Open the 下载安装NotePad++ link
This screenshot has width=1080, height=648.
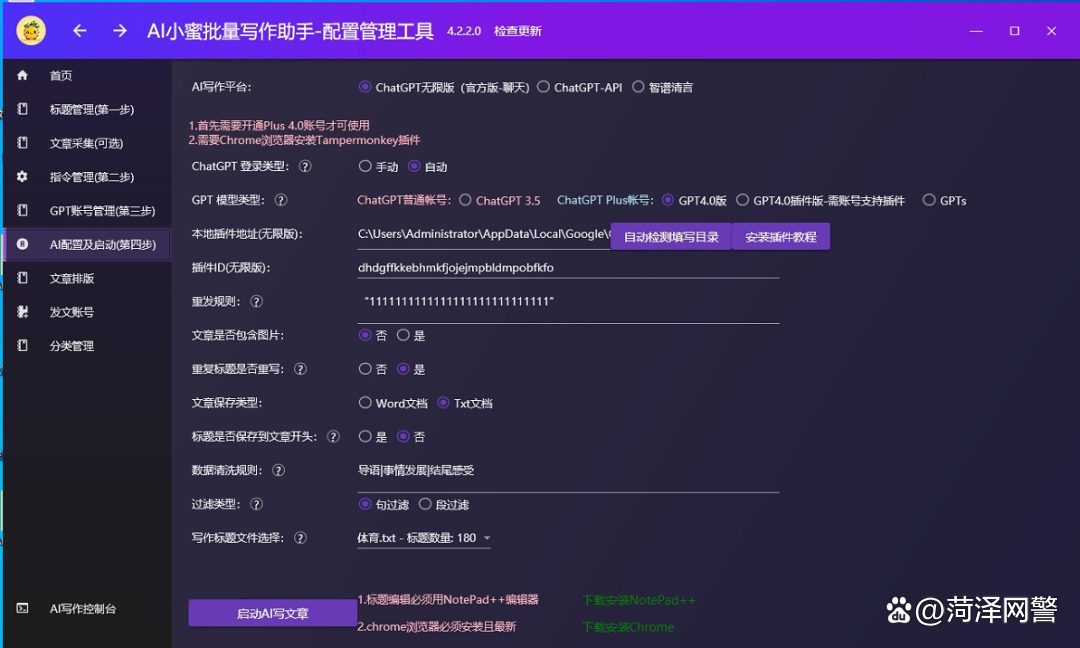(638, 600)
